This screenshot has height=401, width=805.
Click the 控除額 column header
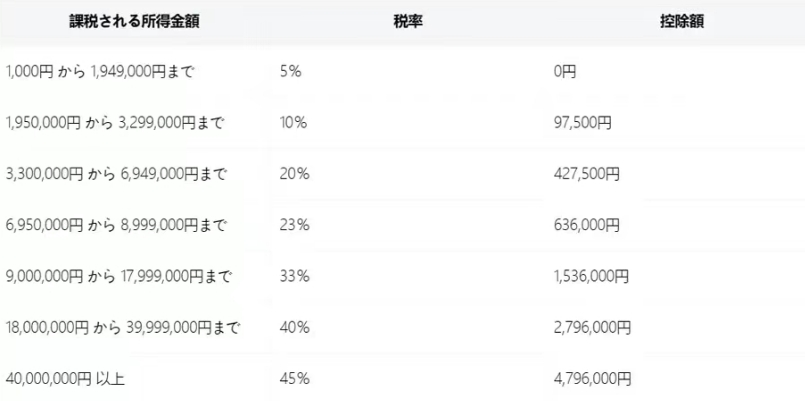[681, 22]
